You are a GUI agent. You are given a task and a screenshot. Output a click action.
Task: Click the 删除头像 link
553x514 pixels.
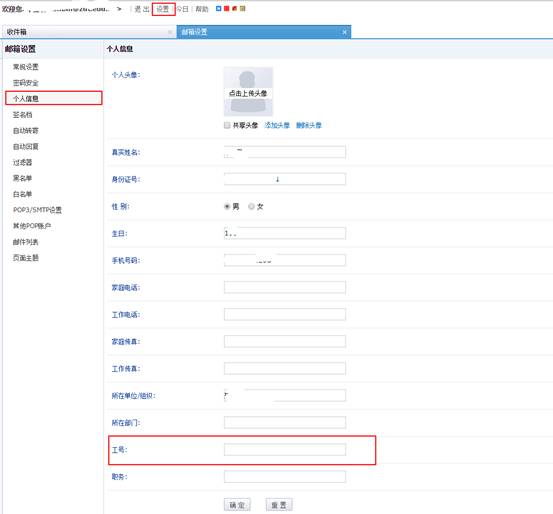tap(309, 125)
